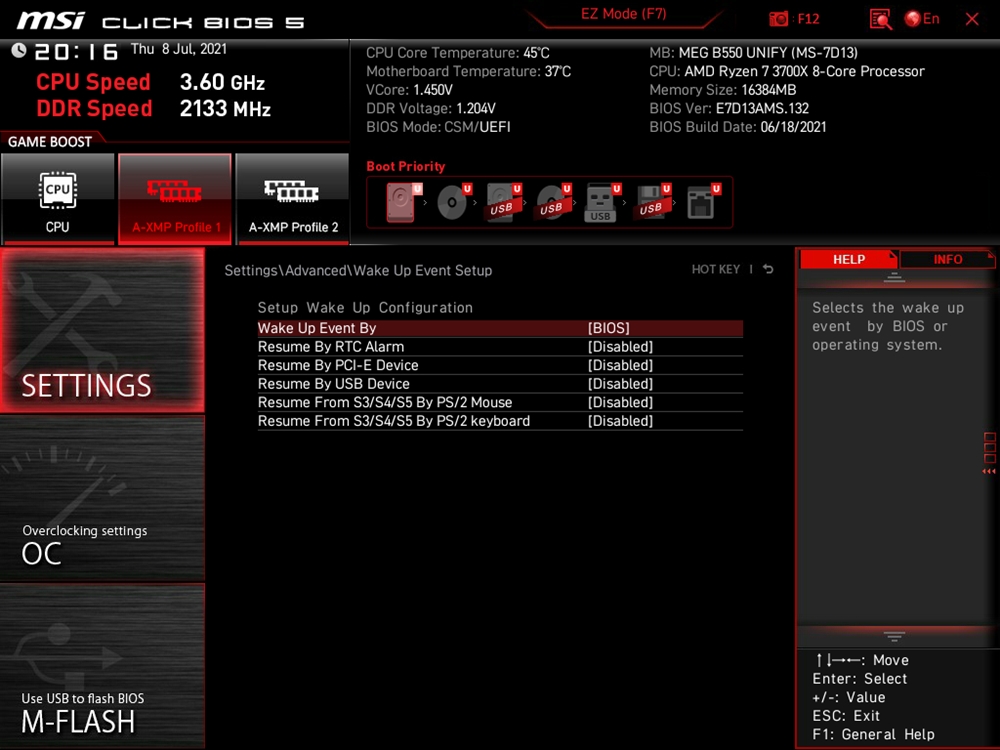The image size is (1000, 750).
Task: Click the F12 screenshot camera icon
Action: (x=778, y=19)
